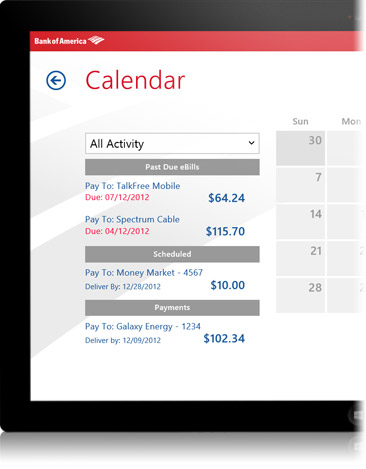366x469 pixels.
Task: Select the Payments section header
Action: click(x=172, y=308)
